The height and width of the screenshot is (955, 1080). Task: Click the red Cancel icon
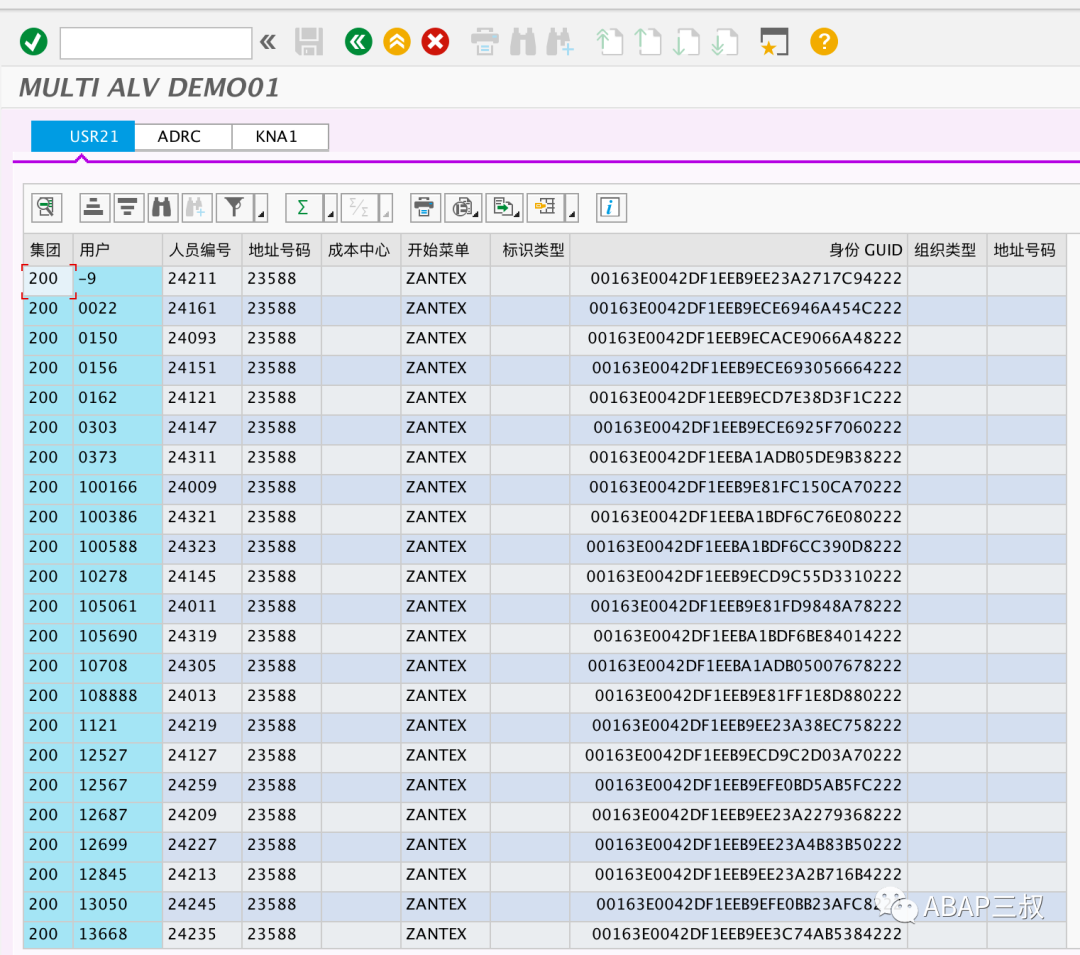click(x=435, y=42)
